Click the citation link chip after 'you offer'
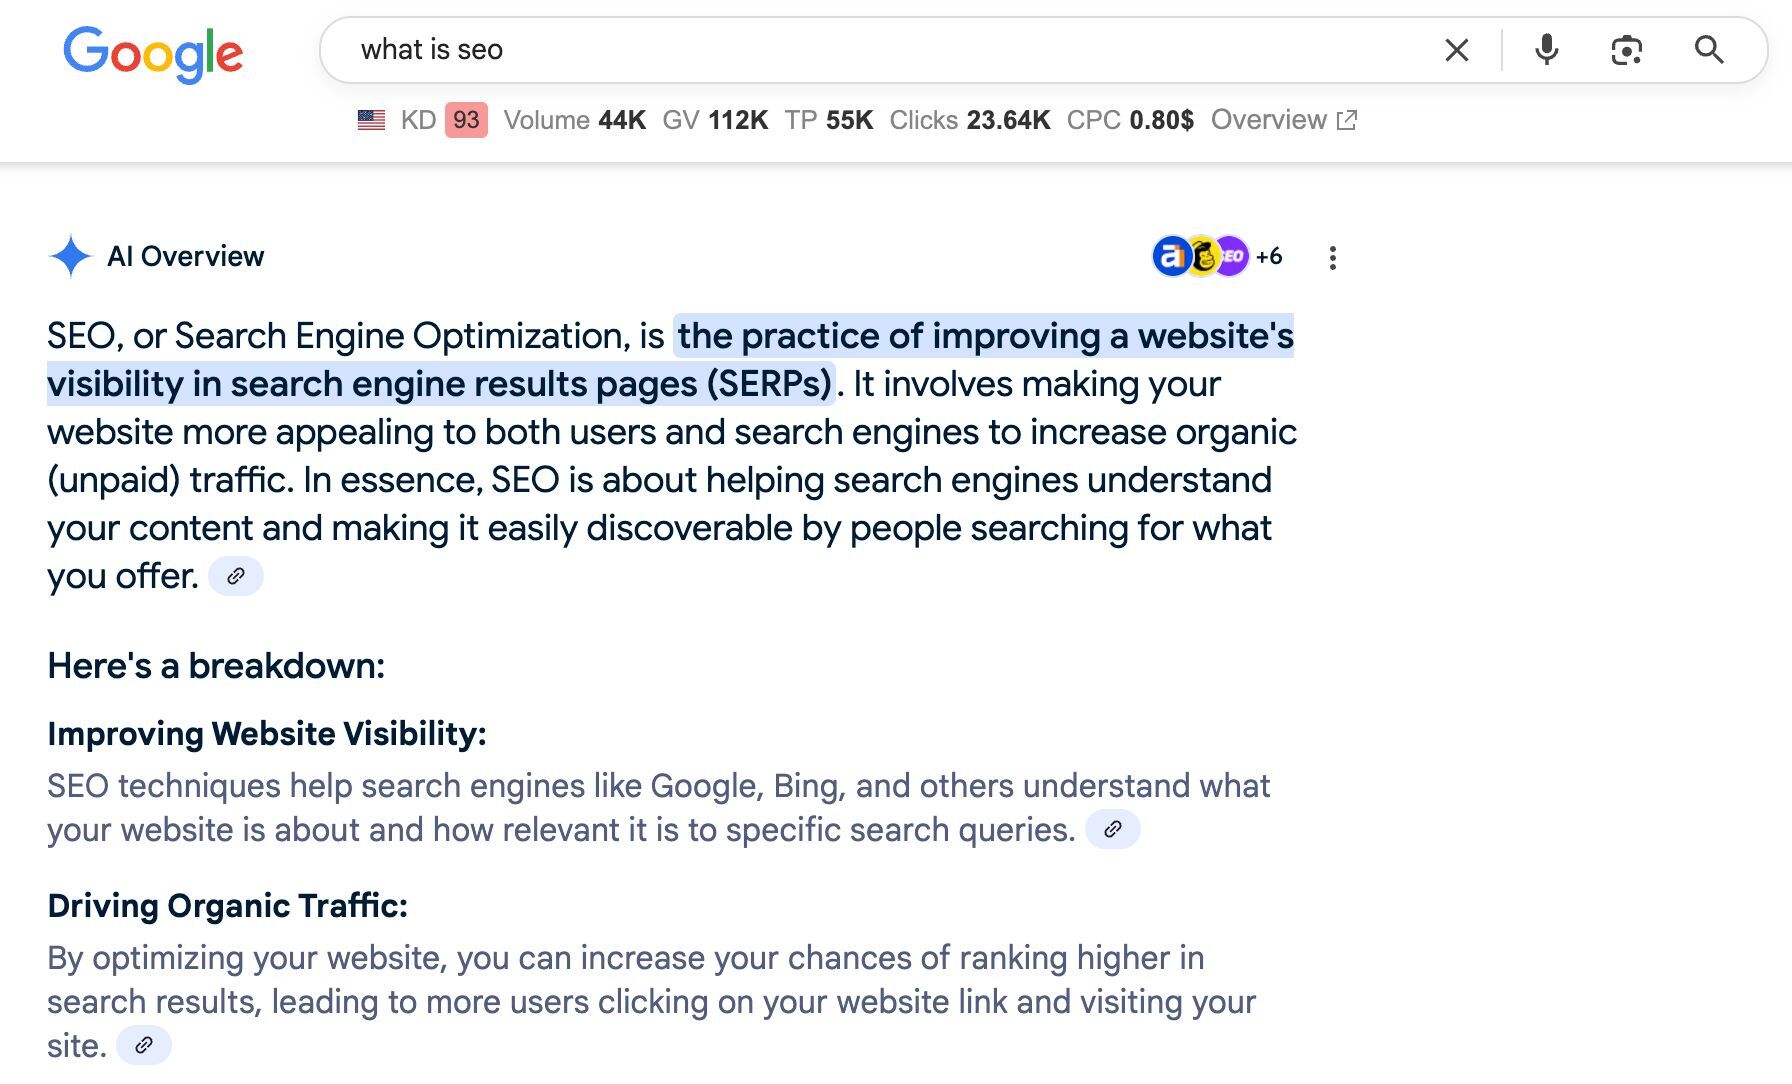 (x=236, y=576)
